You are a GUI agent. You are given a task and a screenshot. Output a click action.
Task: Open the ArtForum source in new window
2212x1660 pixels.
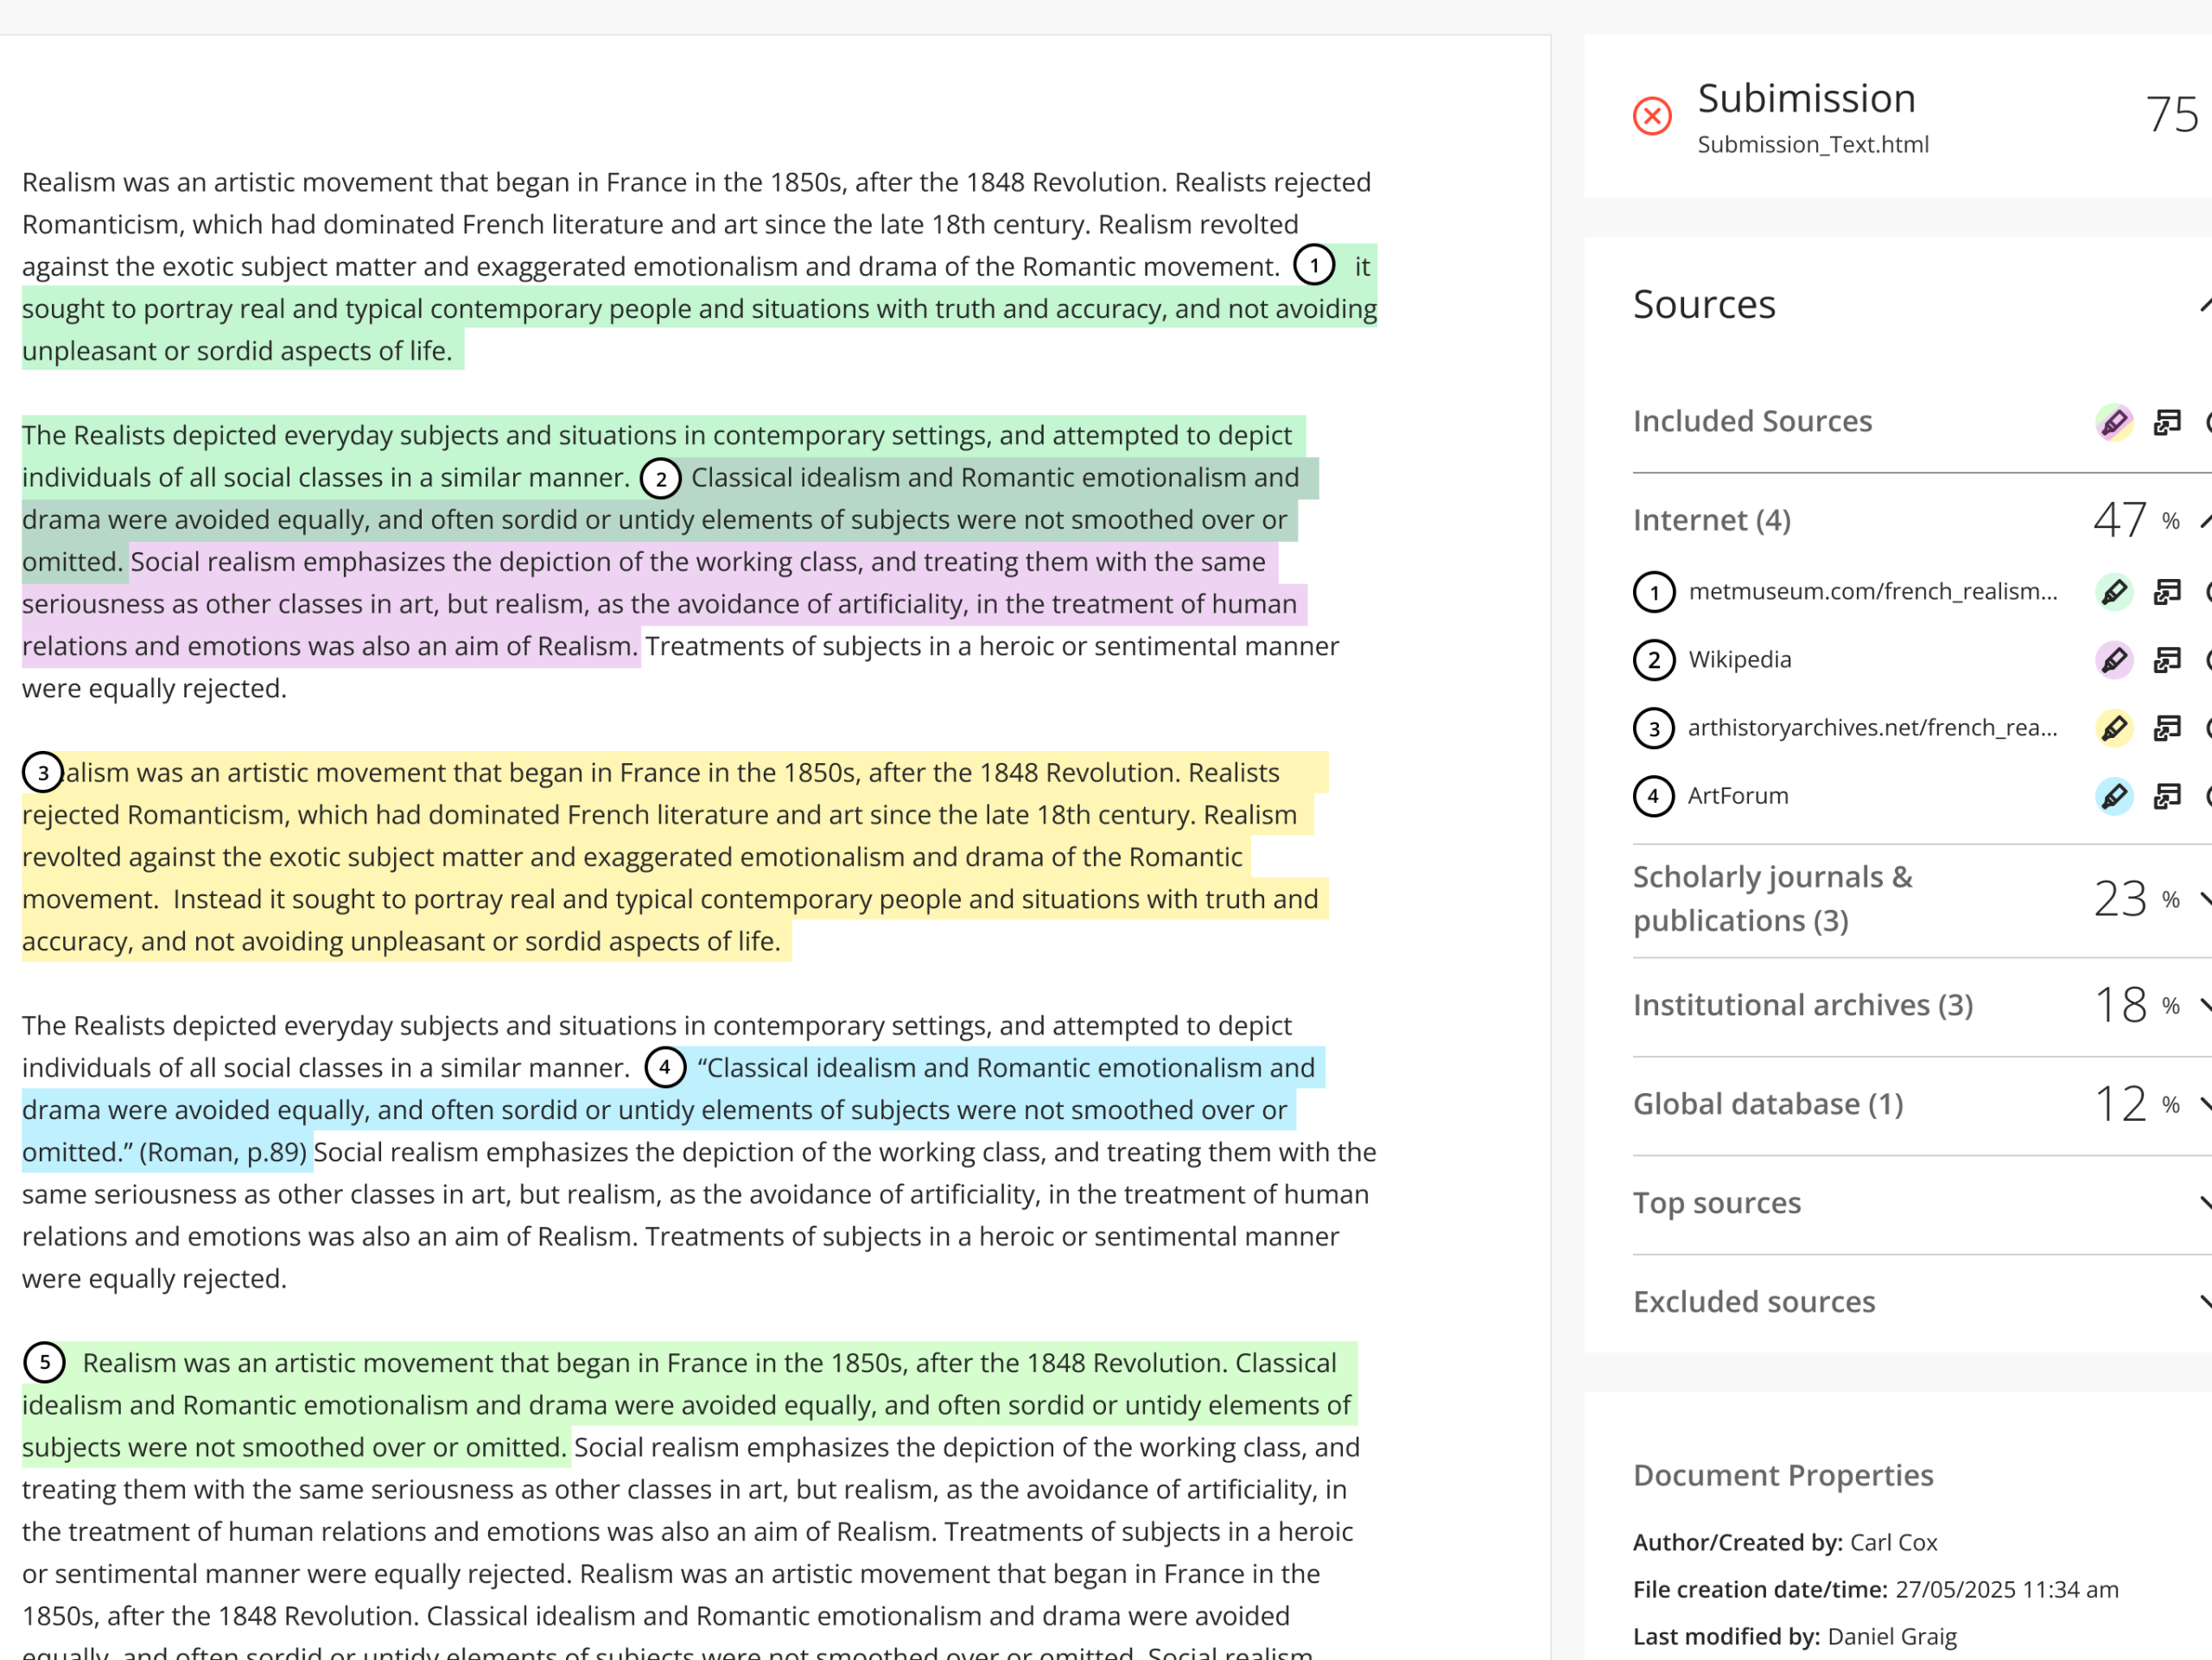click(2166, 796)
